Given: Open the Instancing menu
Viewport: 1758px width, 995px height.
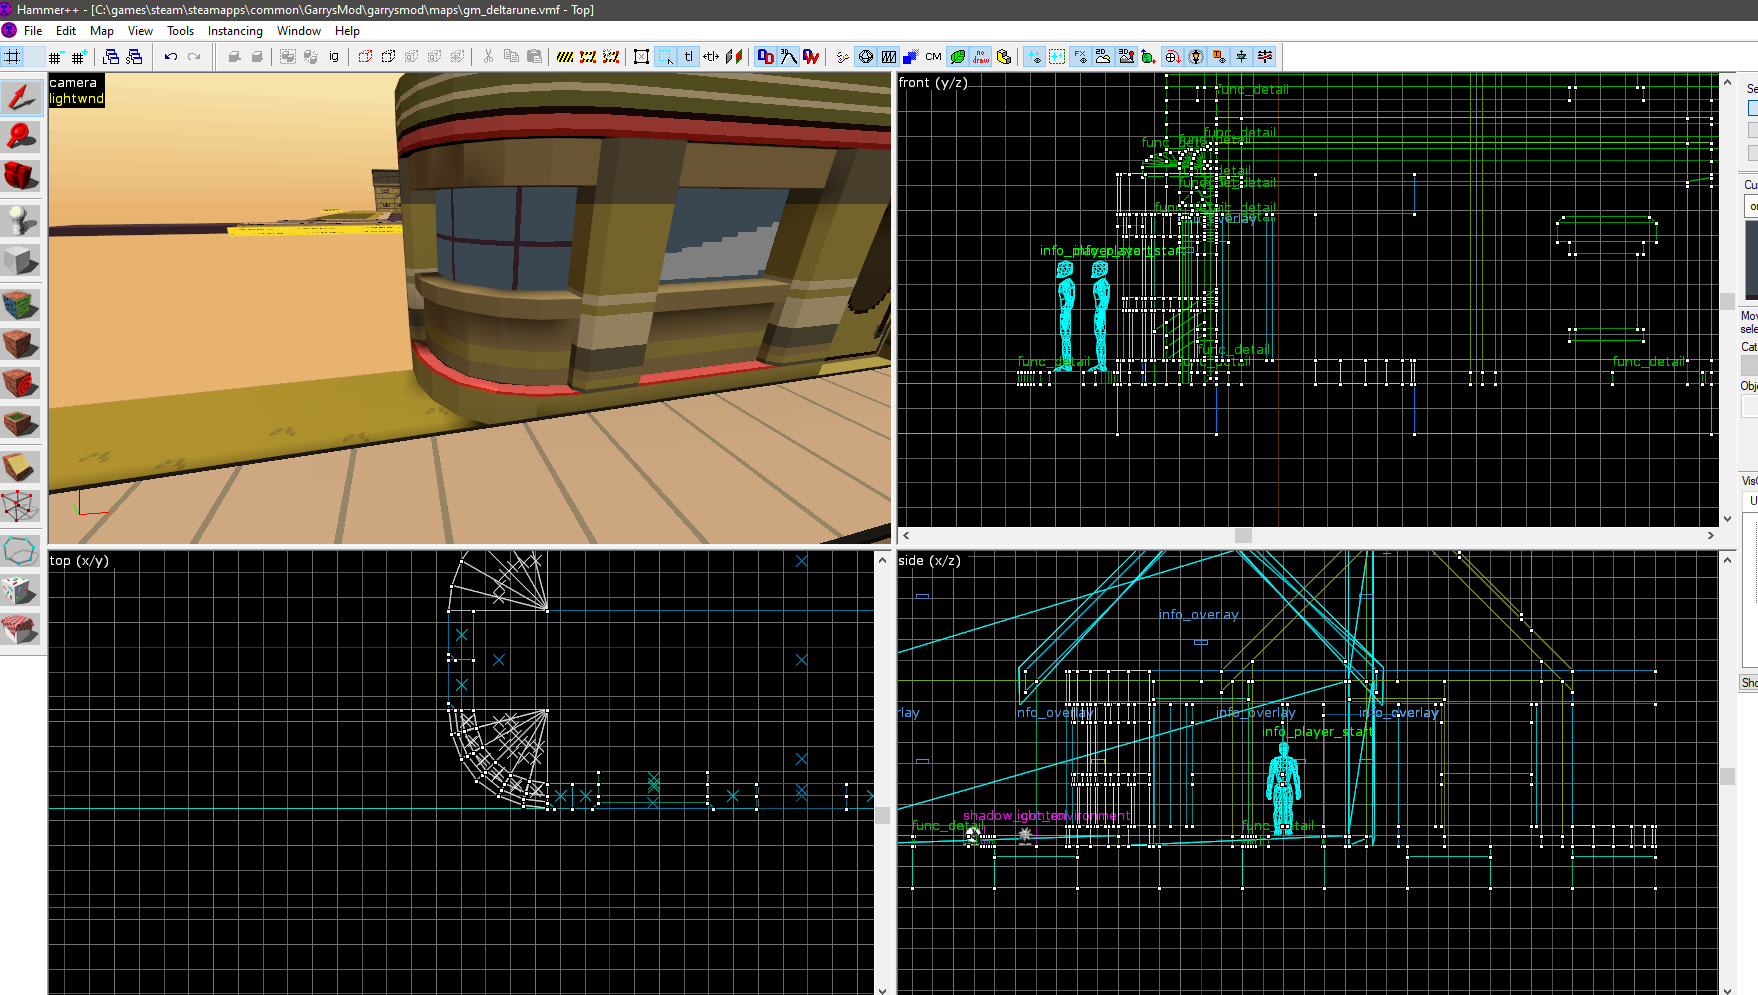Looking at the screenshot, I should (235, 31).
